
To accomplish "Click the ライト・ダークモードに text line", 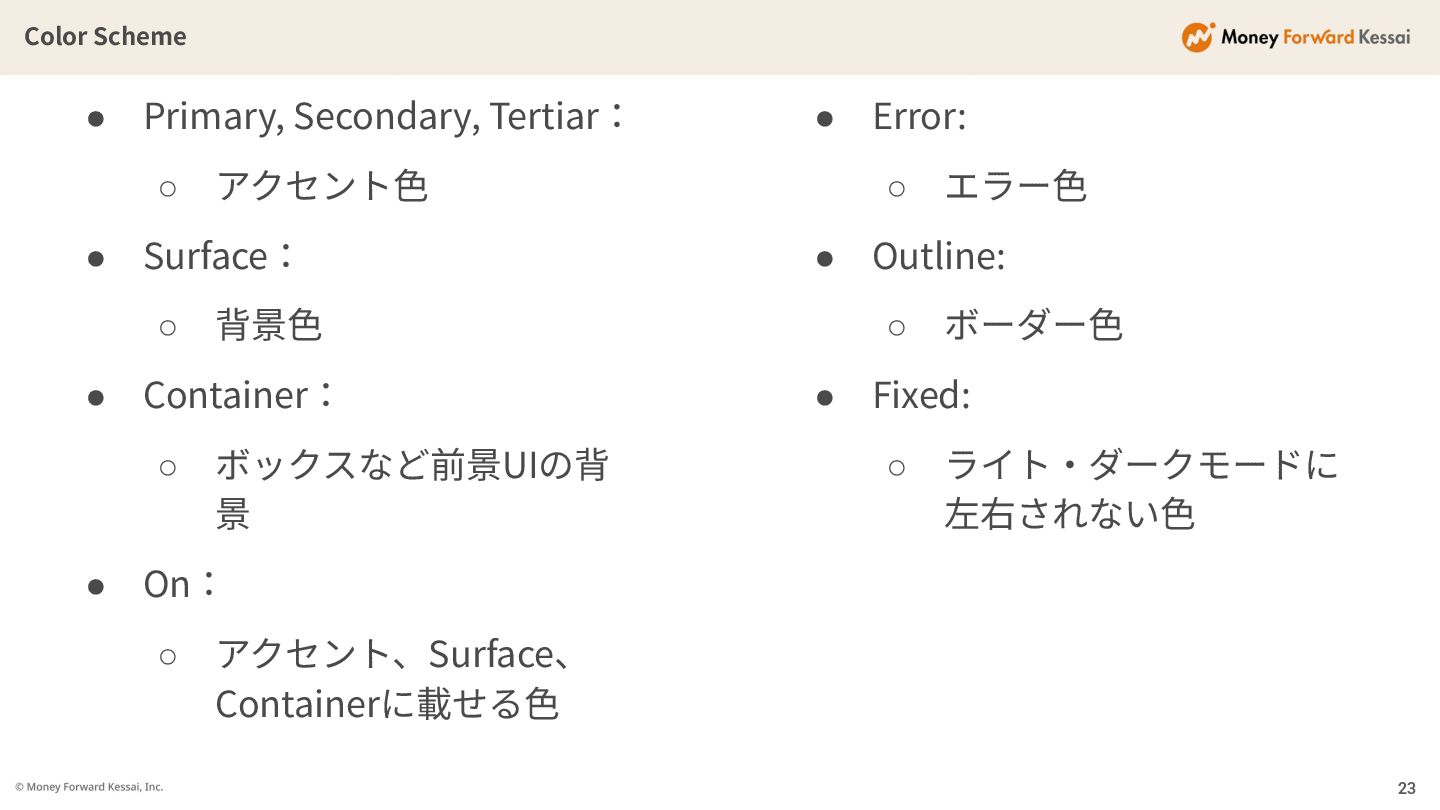I will pos(1141,465).
